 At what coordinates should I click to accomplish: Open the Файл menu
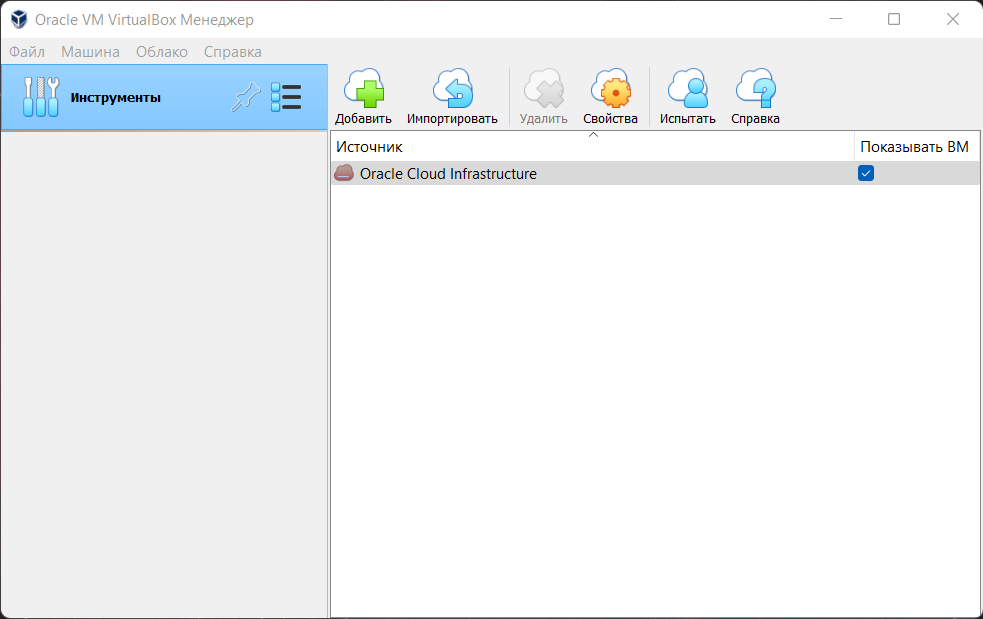27,51
